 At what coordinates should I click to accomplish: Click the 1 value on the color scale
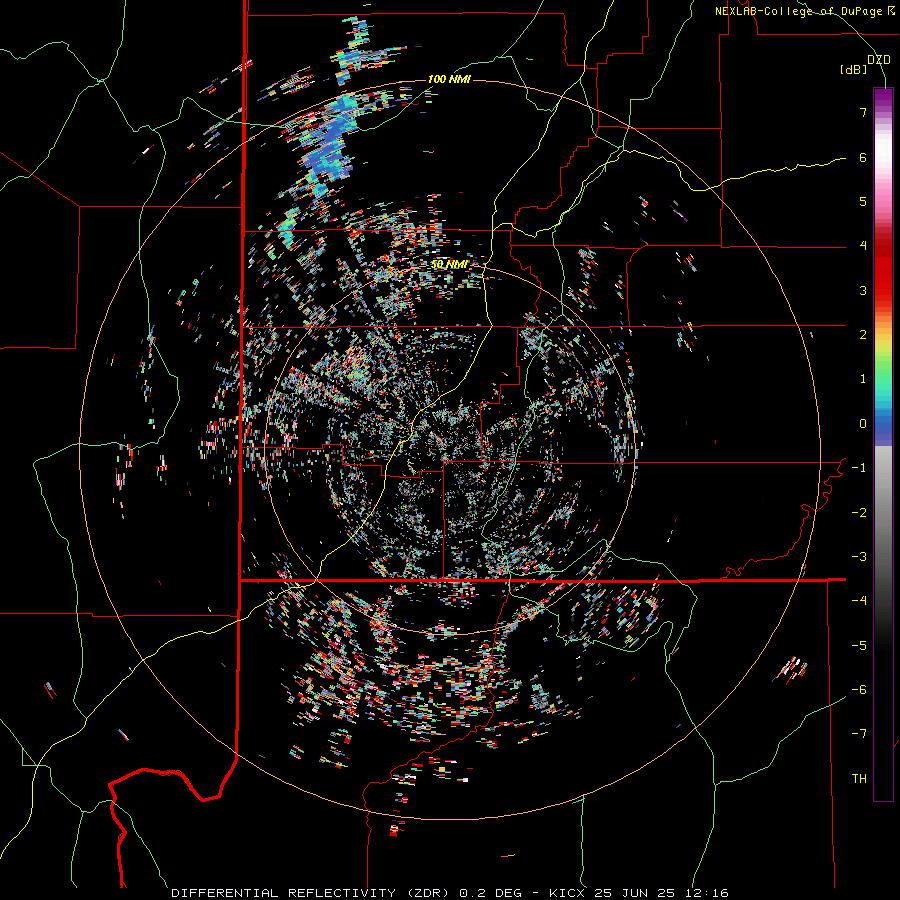863,379
